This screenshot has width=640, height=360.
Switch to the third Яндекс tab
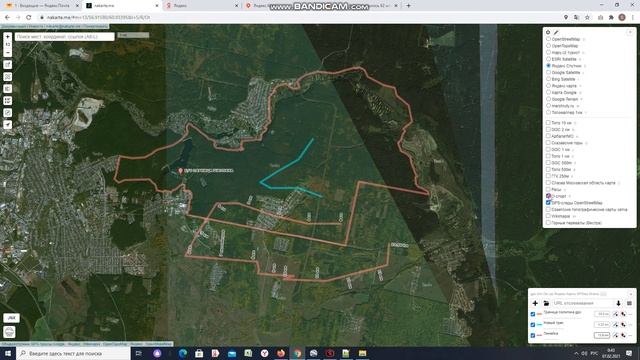(x=201, y=6)
